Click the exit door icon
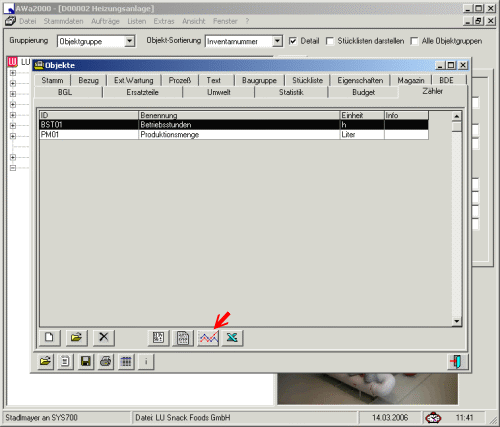This screenshot has width=500, height=427. click(x=457, y=362)
